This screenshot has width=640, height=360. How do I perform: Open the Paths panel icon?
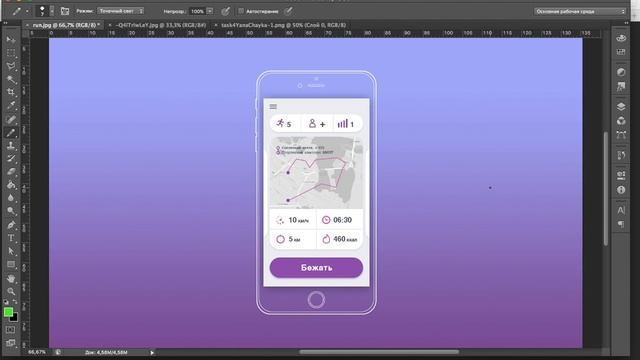tap(621, 135)
